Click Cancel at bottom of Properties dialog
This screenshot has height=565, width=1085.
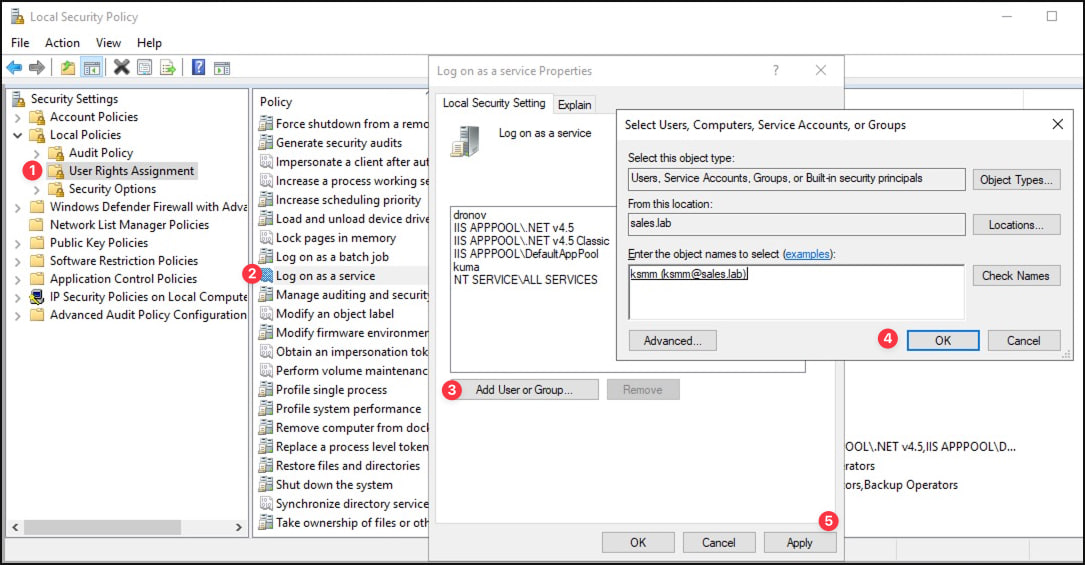pos(718,543)
